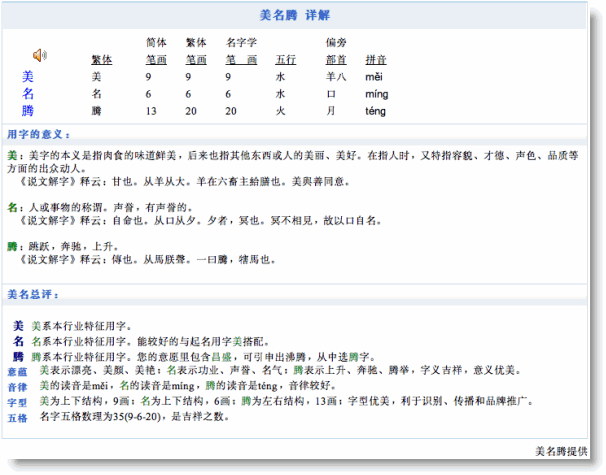Image resolution: width=606 pixels, height=475 pixels.
Task: Click the 繁体 column header
Action: (x=101, y=59)
